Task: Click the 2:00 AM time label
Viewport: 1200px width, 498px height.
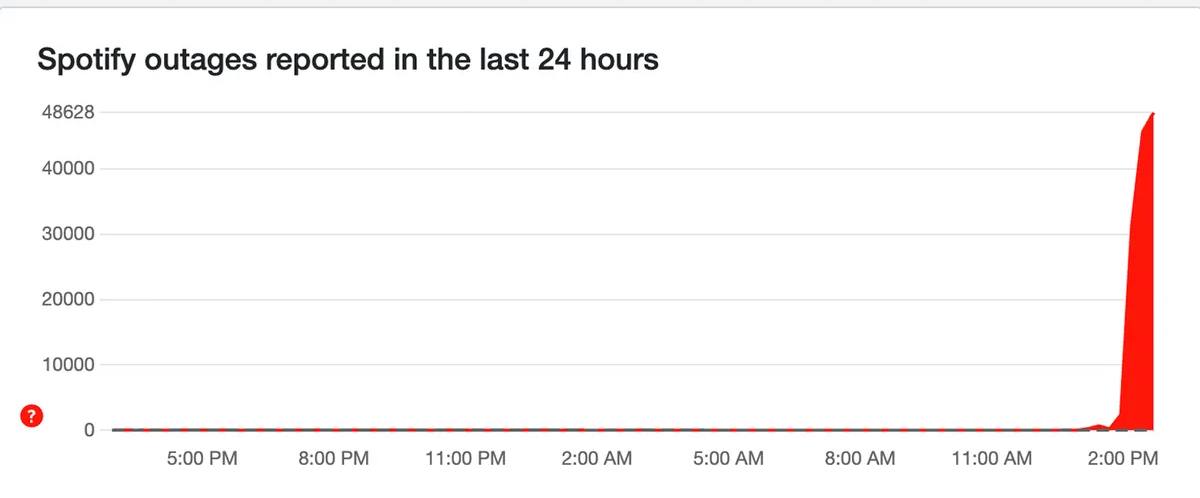Action: (596, 459)
